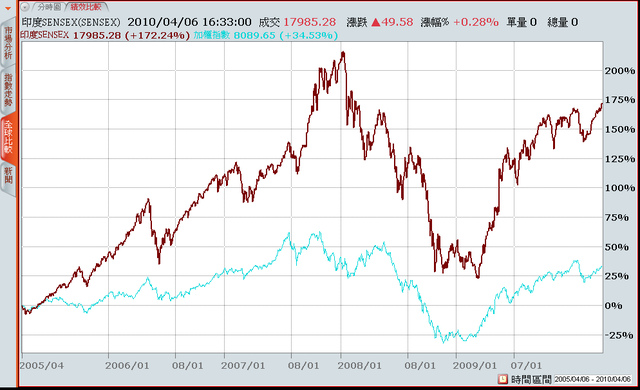Click the -25% y-axis label
The image size is (640, 390).
click(x=619, y=335)
